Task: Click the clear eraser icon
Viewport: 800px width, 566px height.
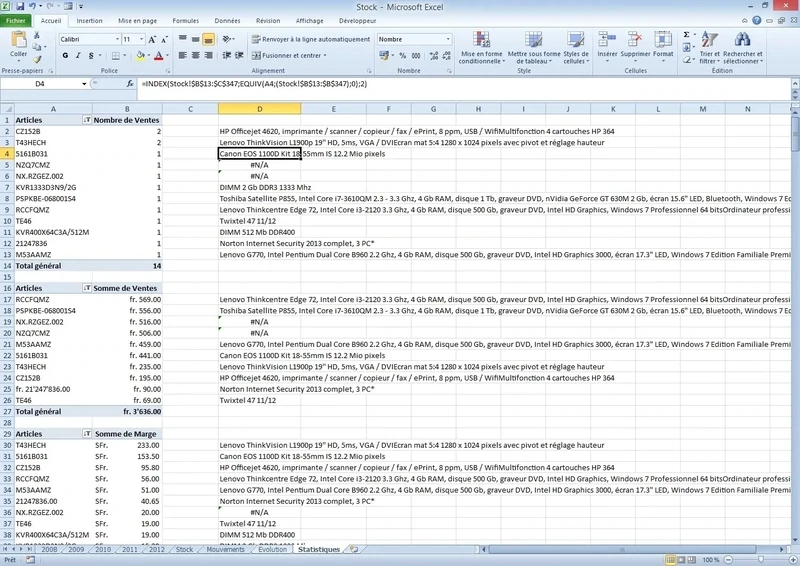Action: (686, 60)
